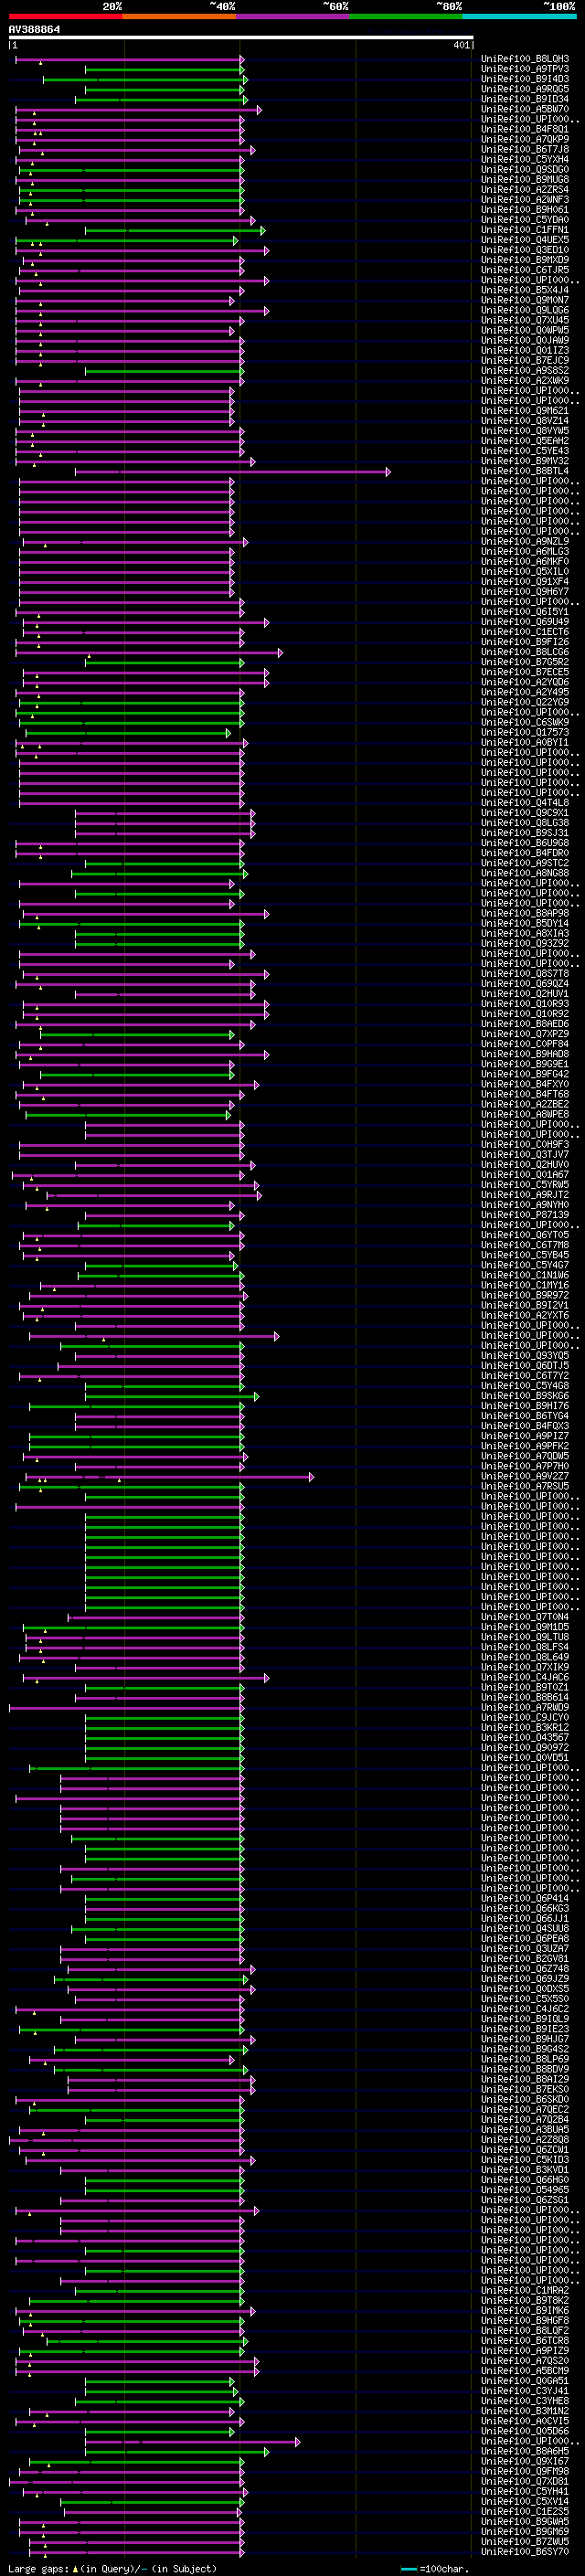Viewport: 585px width, 2576px height.
Task: Select the UniRef100_P87139 label
Action: click(x=524, y=1215)
